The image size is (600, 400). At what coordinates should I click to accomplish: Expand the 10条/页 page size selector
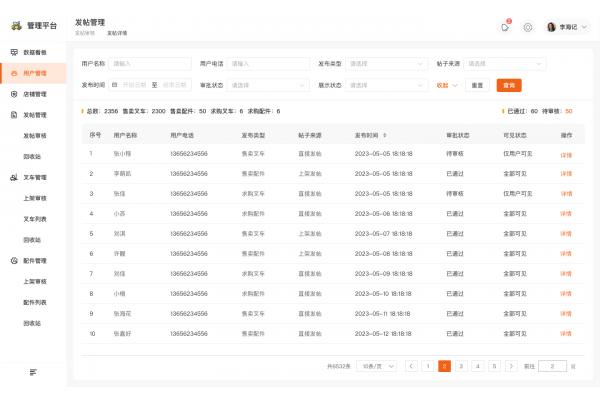click(x=377, y=367)
